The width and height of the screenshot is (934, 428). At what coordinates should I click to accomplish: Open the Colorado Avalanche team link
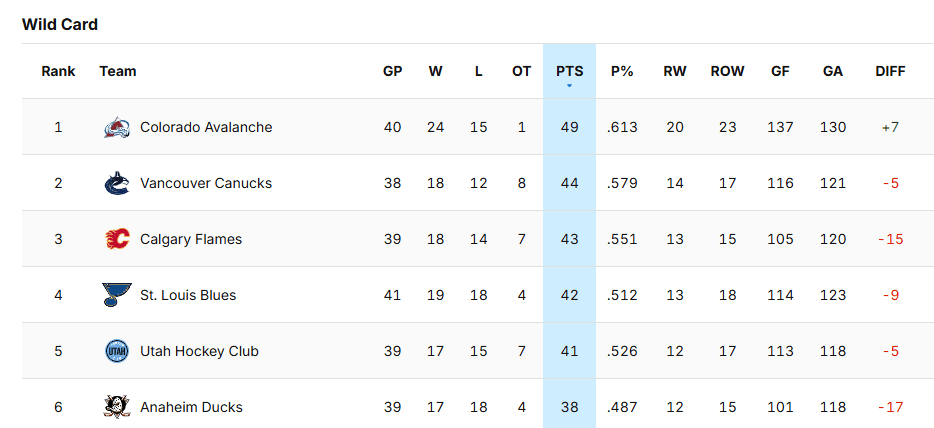(206, 127)
